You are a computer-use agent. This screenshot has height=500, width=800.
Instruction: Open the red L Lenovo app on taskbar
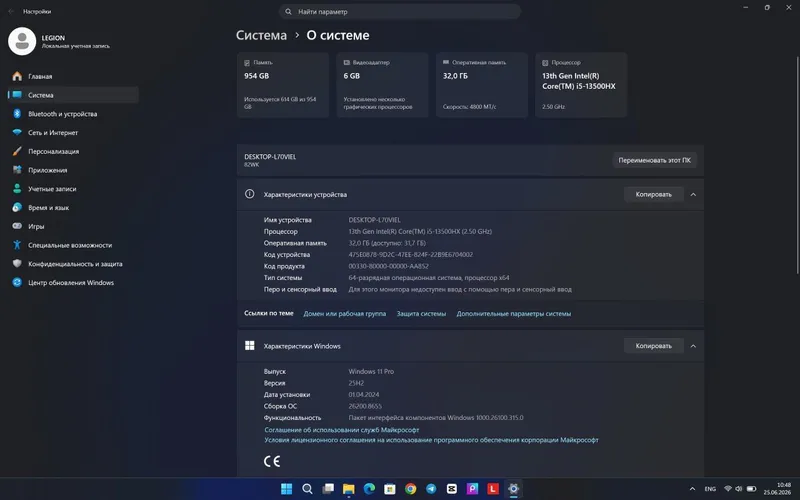(493, 489)
